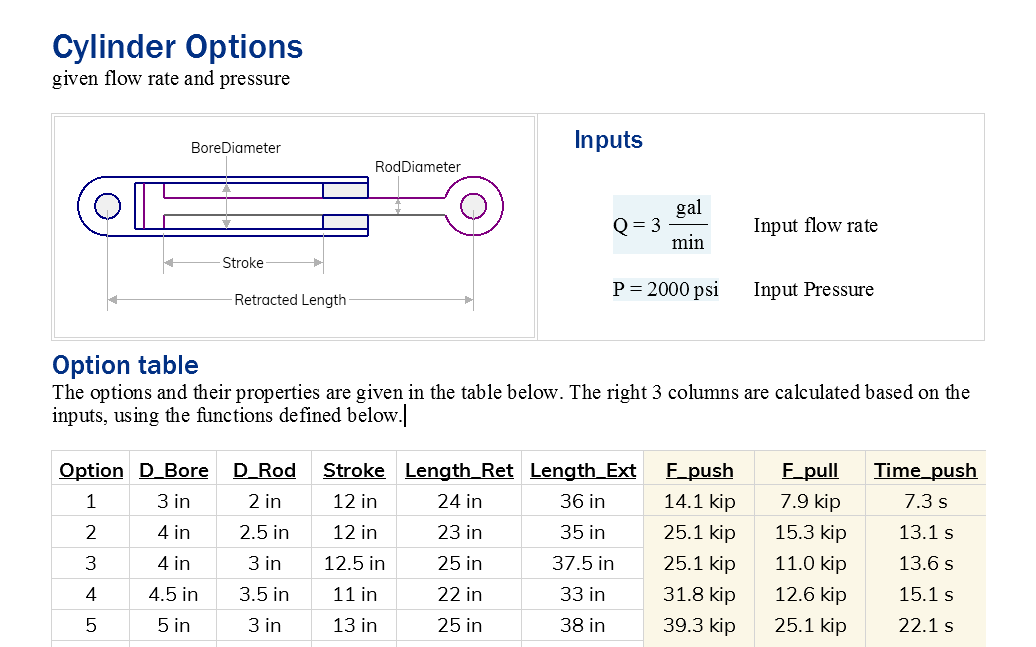
Task: Click the Cylinder Options title heading
Action: [x=177, y=47]
